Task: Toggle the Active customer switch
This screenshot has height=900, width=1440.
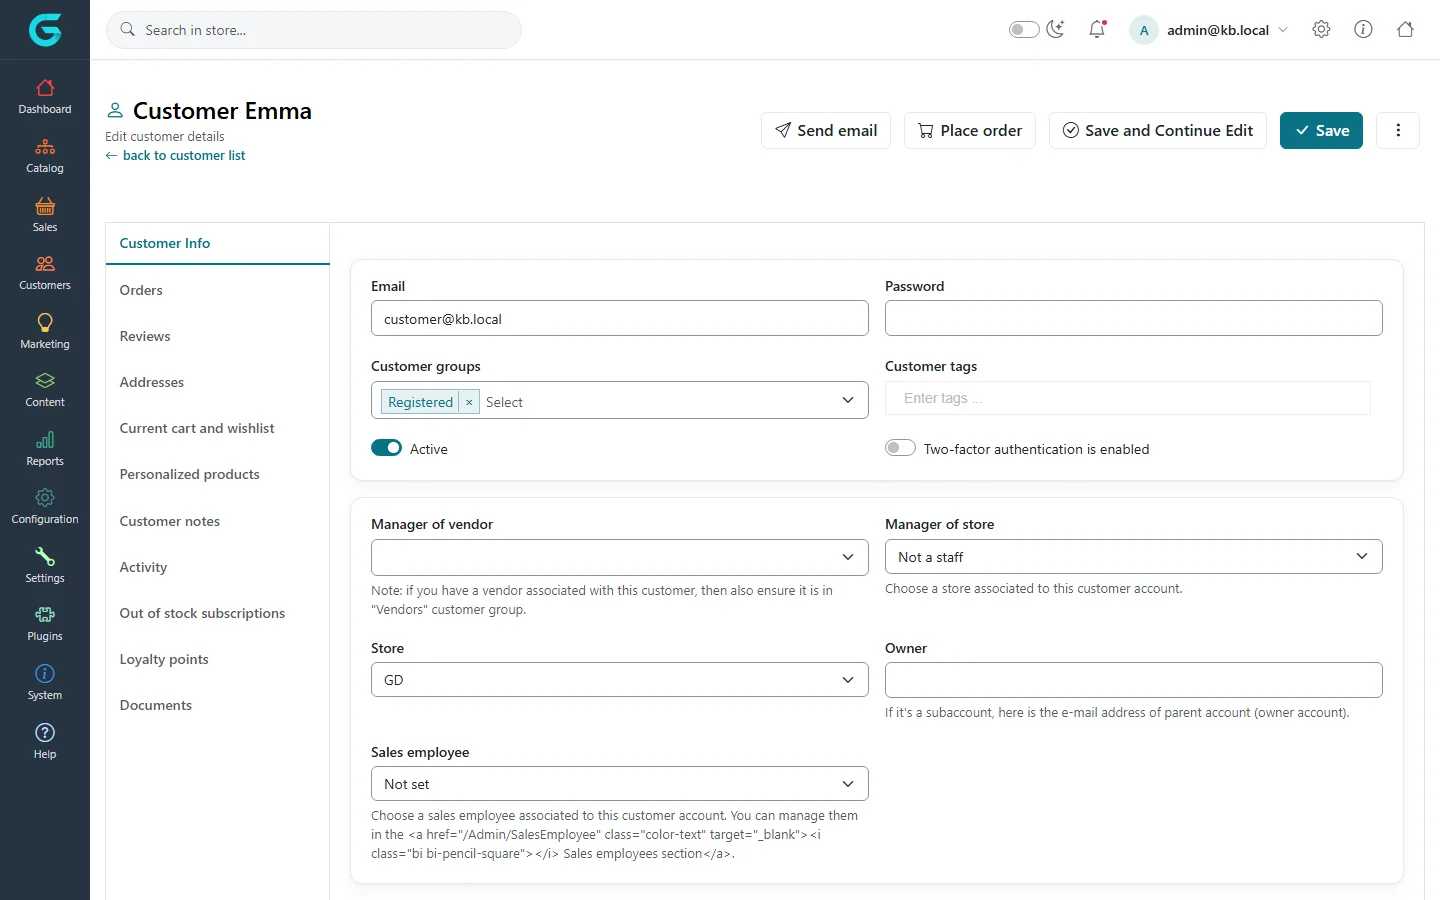Action: click(x=386, y=448)
